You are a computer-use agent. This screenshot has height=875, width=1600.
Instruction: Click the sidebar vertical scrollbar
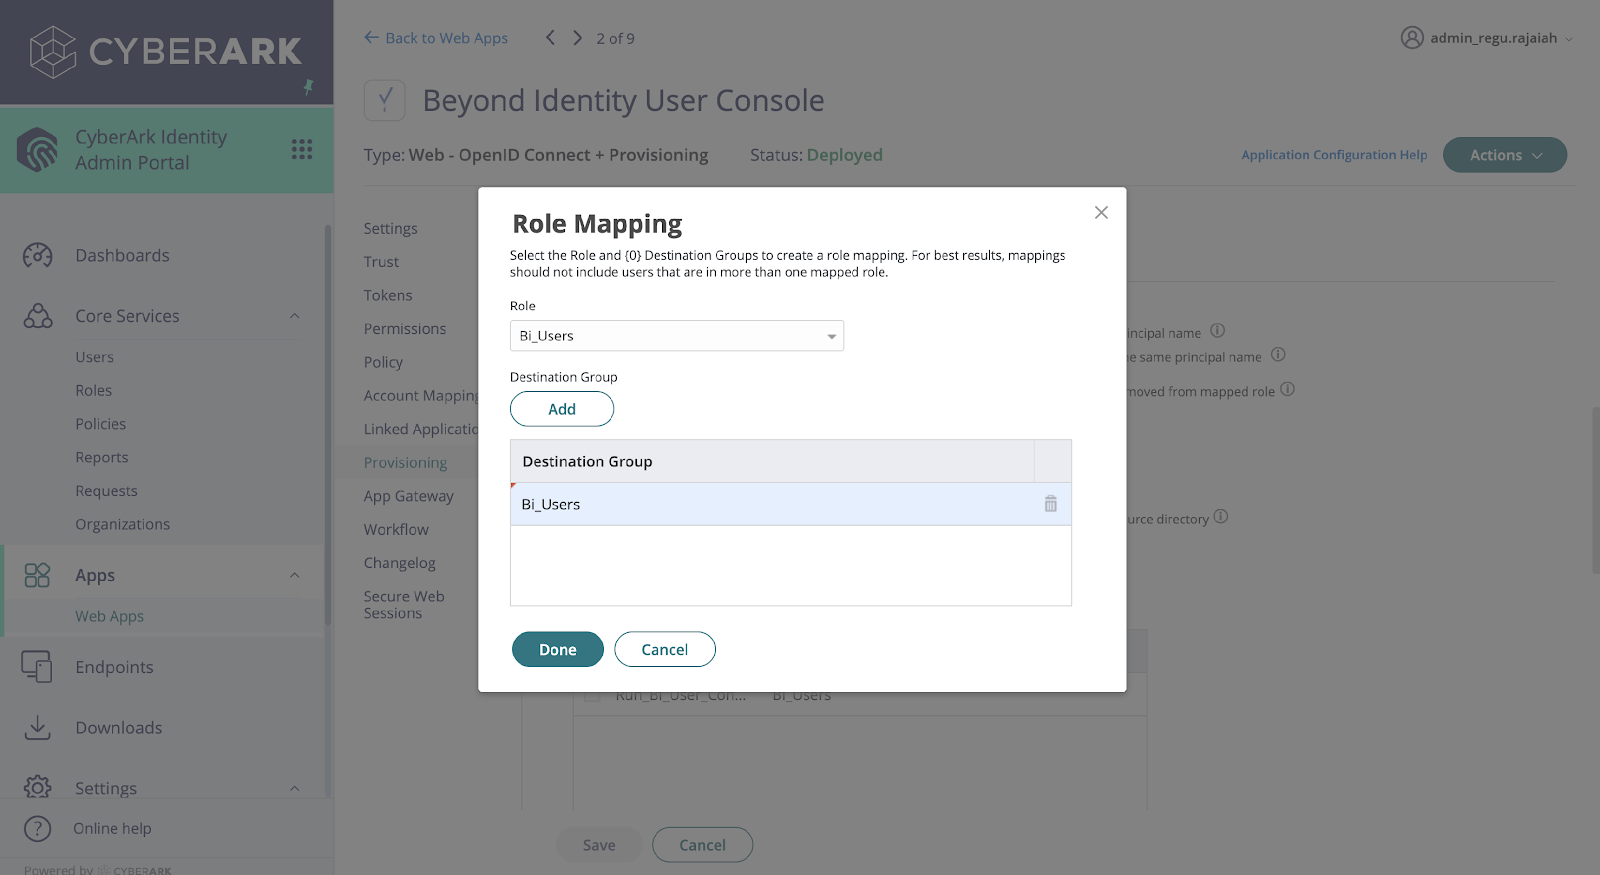327,425
